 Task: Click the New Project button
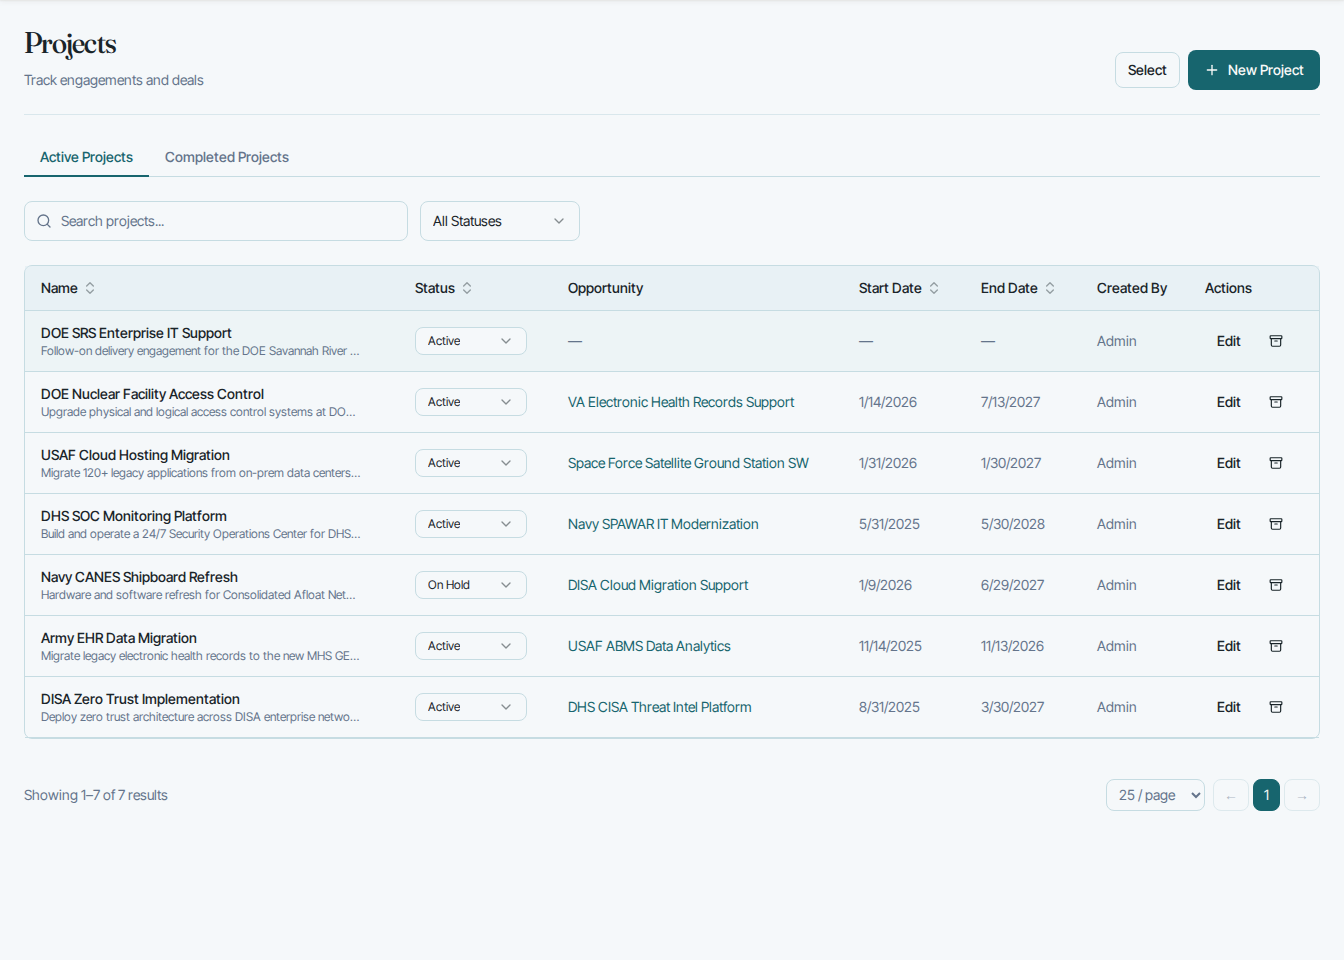1254,70
